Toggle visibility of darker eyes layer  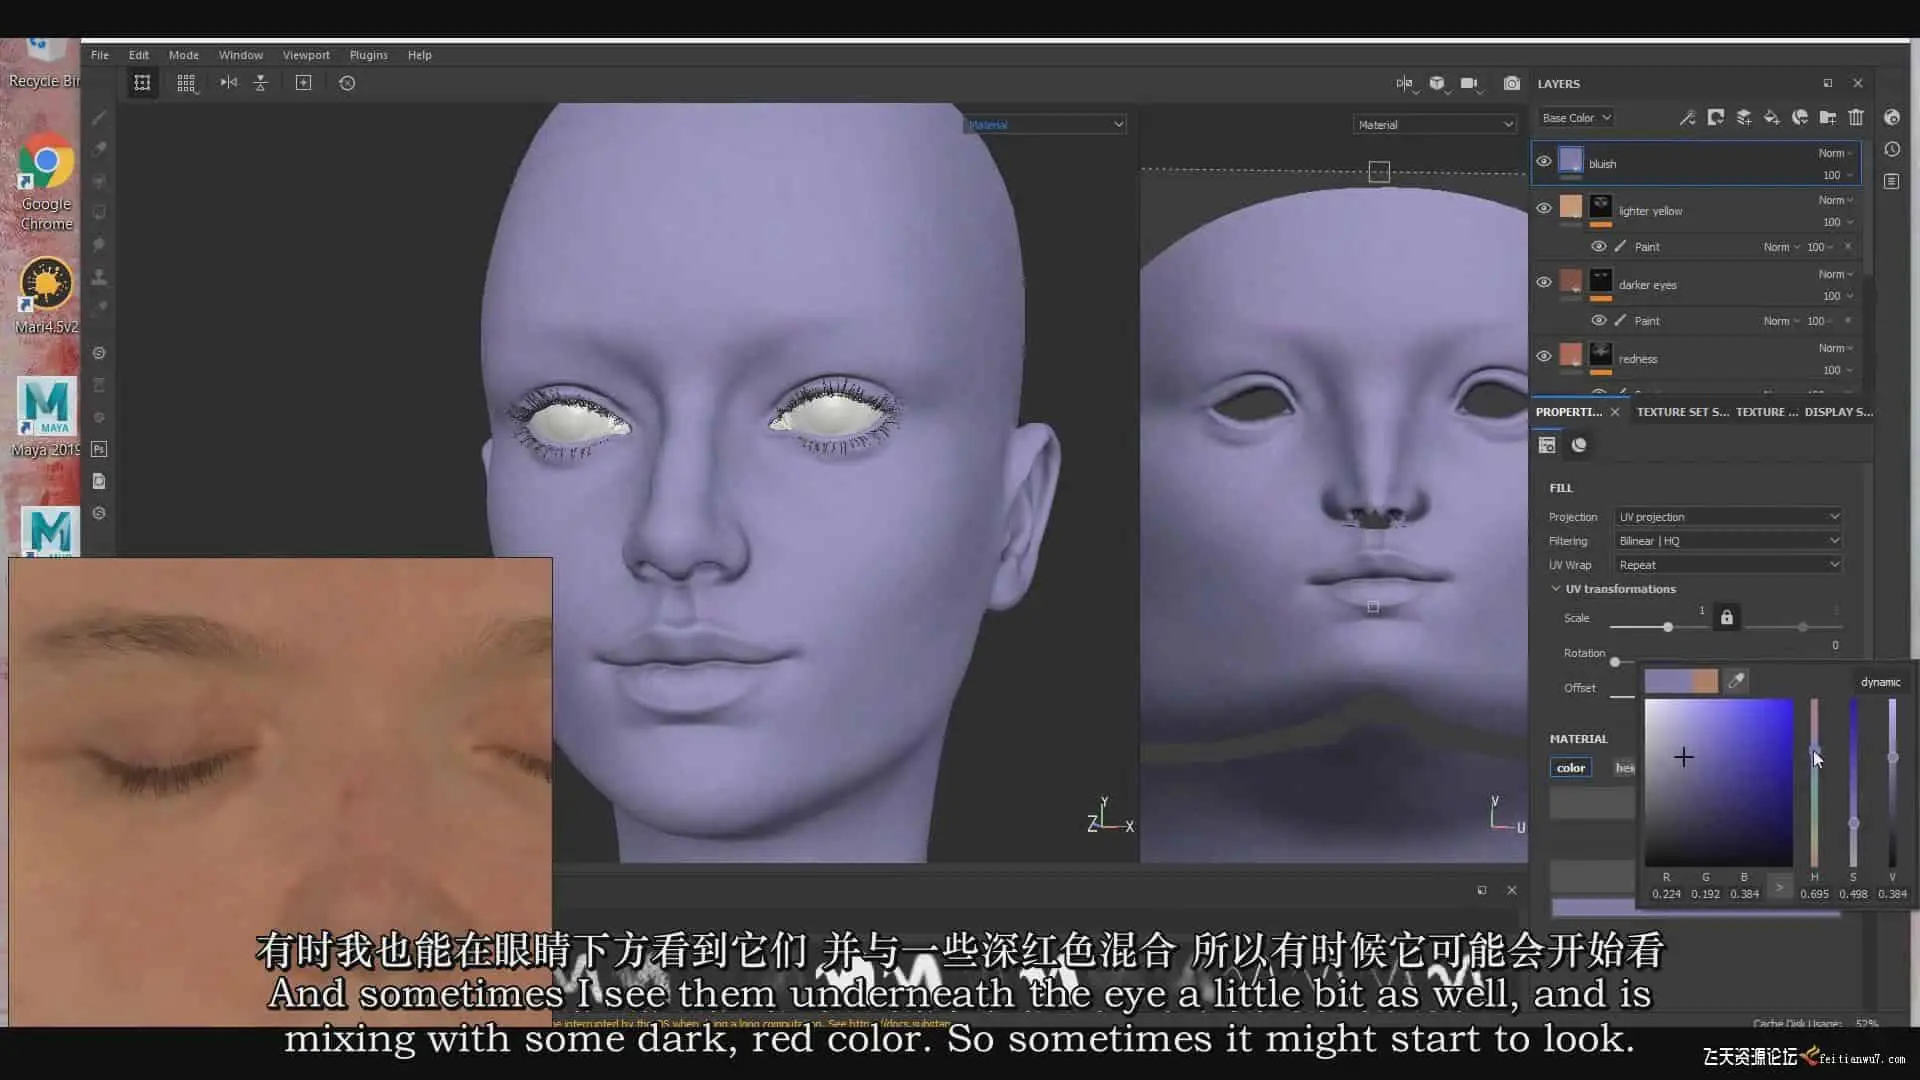[1544, 283]
